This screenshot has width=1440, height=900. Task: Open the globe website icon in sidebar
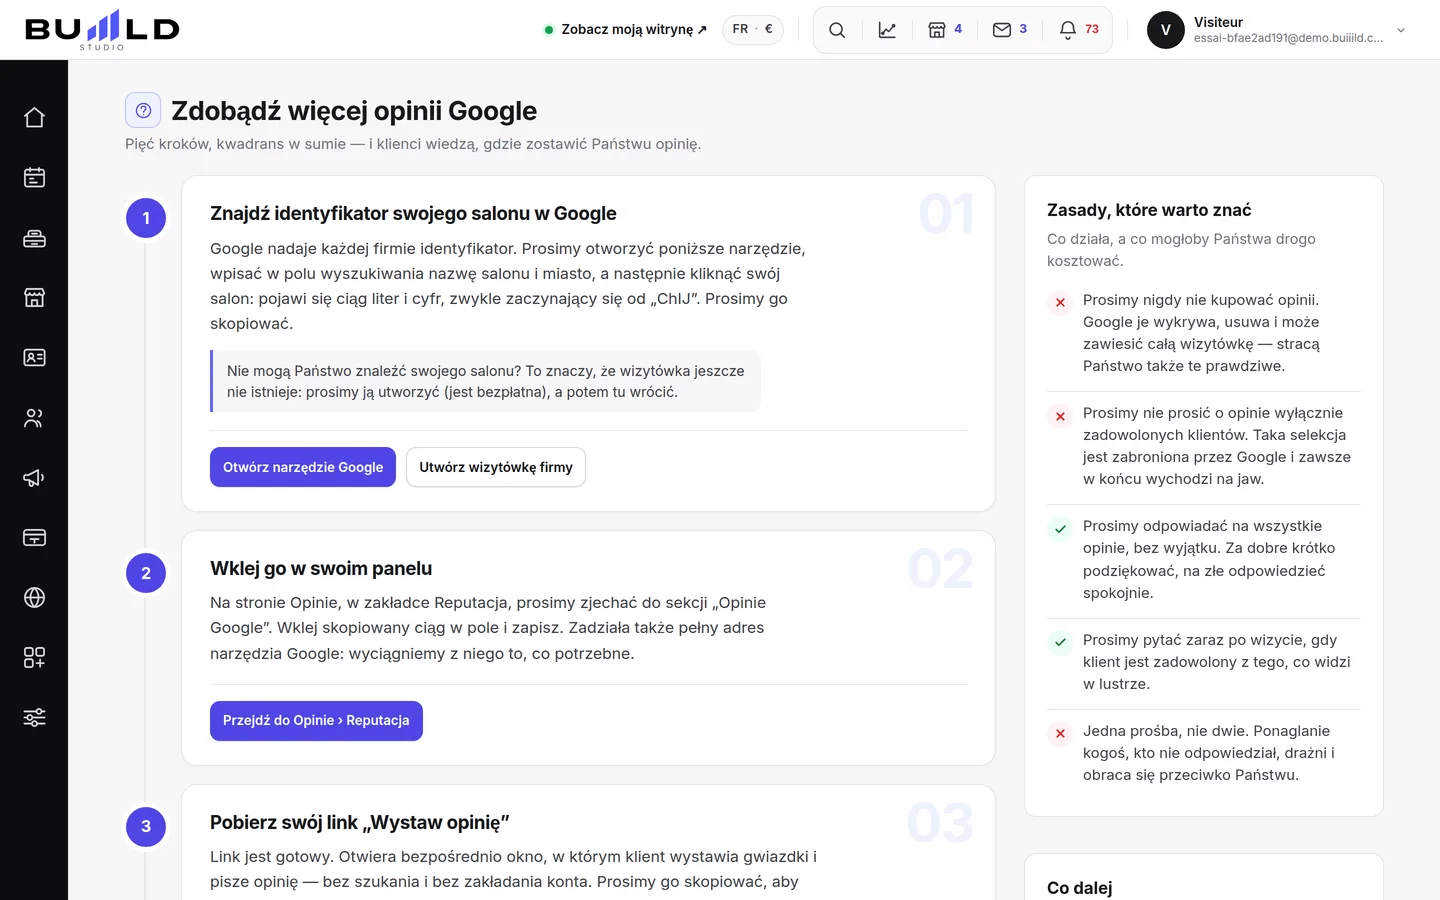click(34, 598)
